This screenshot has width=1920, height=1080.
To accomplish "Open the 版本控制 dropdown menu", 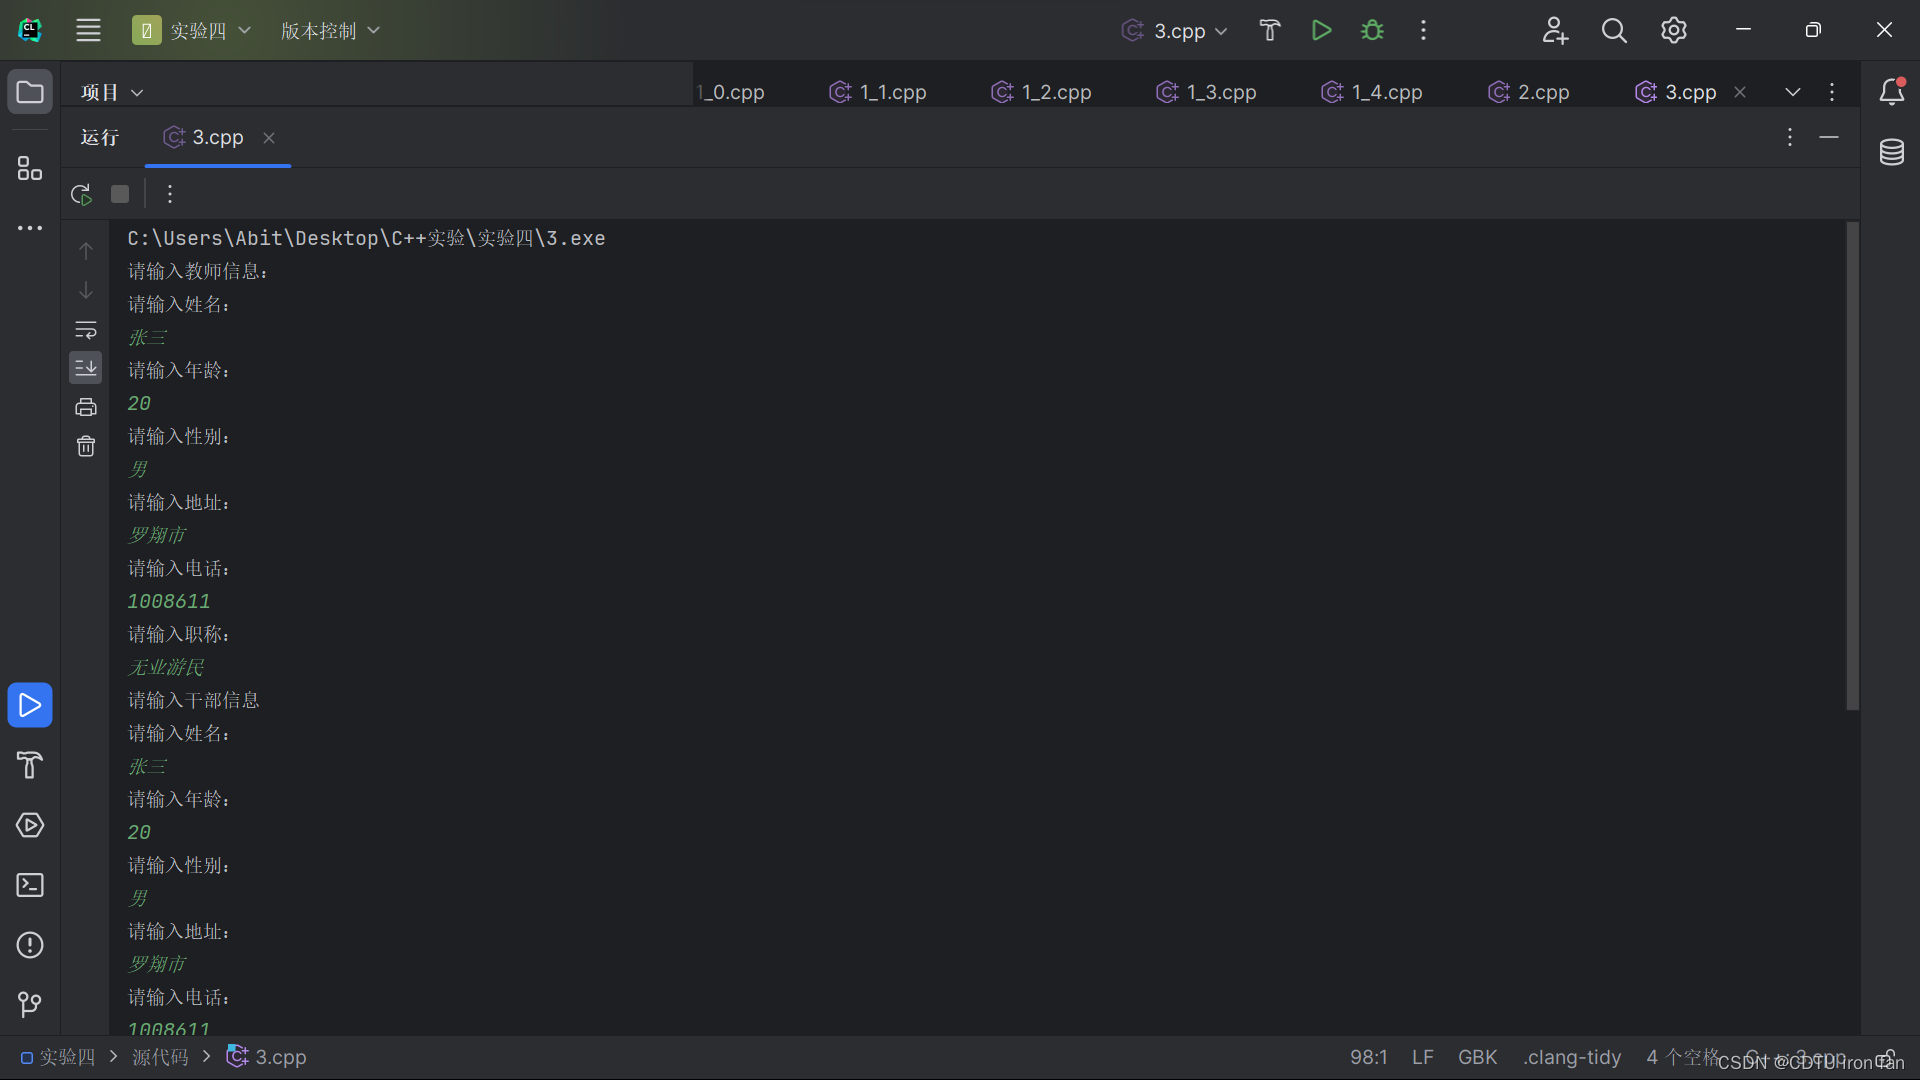I will 330,31.
